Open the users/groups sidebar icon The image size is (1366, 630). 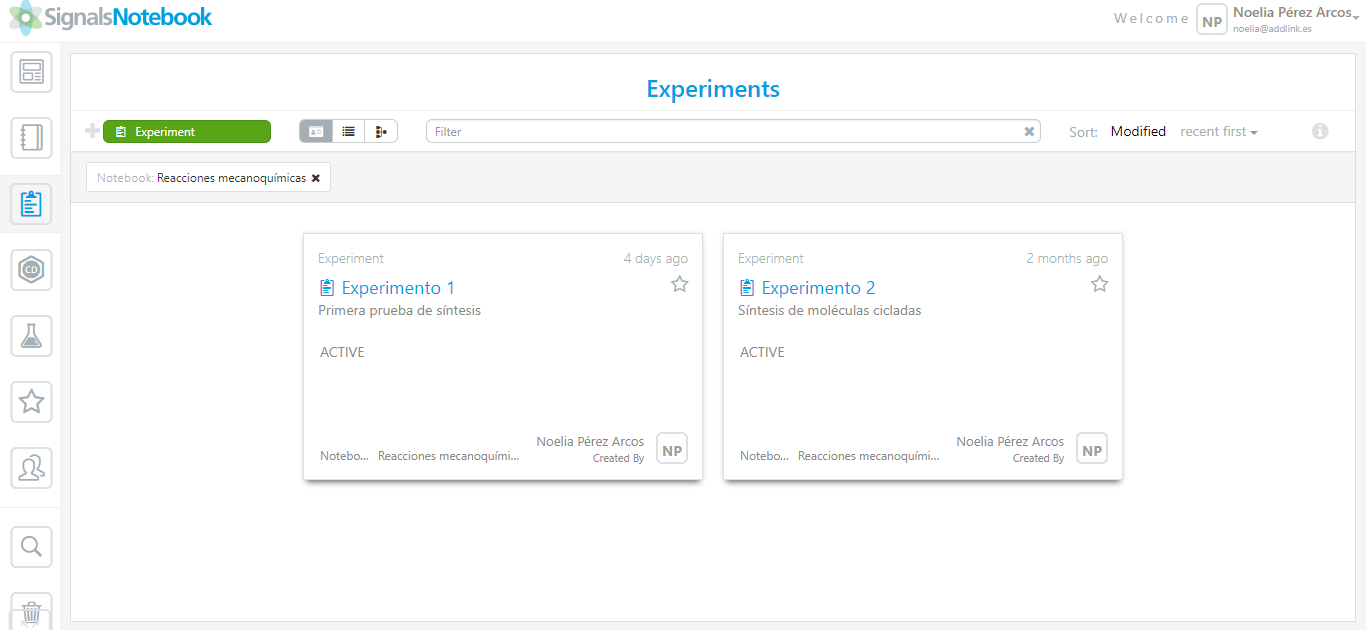click(31, 467)
